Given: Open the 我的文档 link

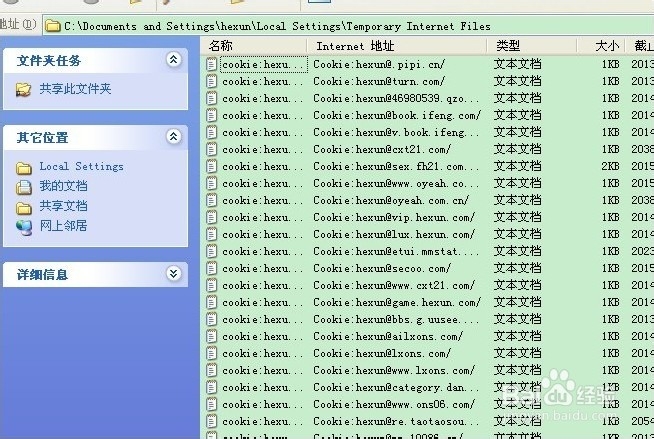Looking at the screenshot, I should (63, 186).
